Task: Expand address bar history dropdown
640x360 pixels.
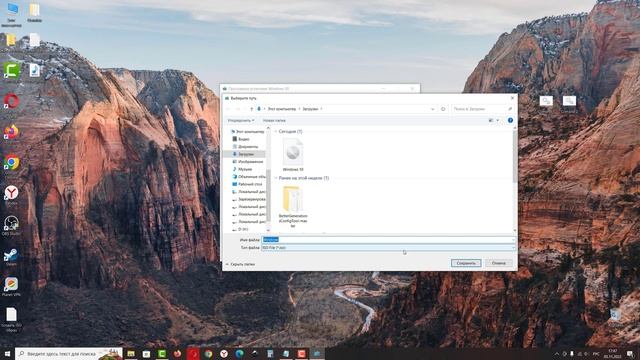Action: pos(432,109)
